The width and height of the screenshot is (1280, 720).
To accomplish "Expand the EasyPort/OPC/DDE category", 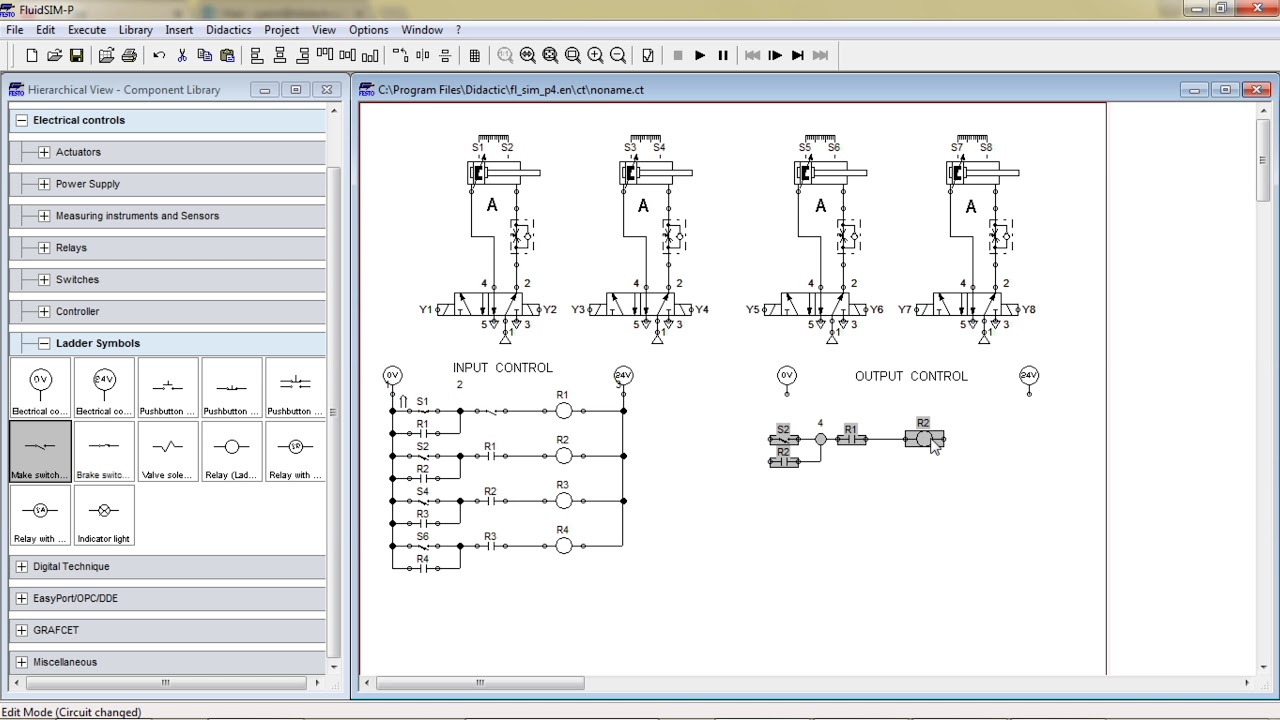I will pos(22,598).
